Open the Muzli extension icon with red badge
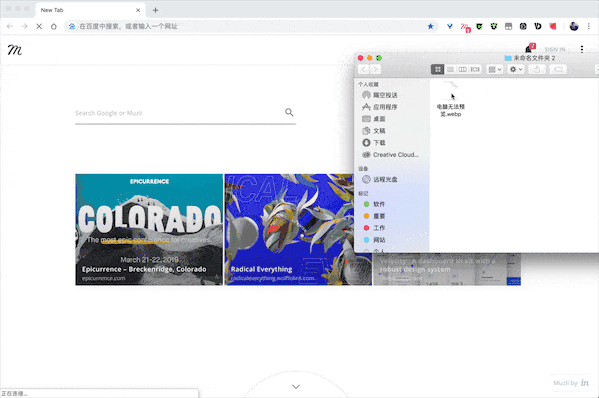Image resolution: width=599 pixels, height=398 pixels. click(465, 27)
